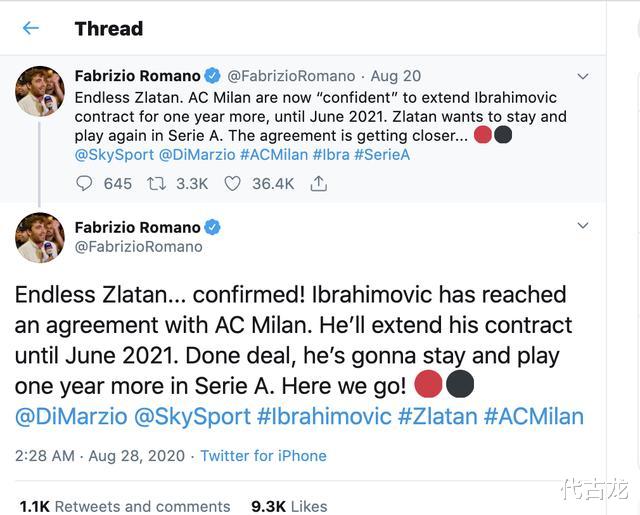Open the Twitter for iPhone source link
This screenshot has width=640, height=515.
point(263,455)
